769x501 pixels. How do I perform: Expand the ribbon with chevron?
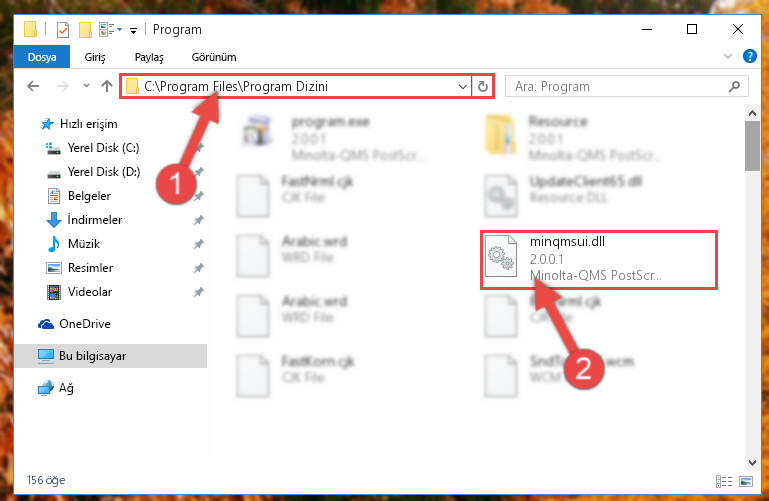(x=728, y=56)
